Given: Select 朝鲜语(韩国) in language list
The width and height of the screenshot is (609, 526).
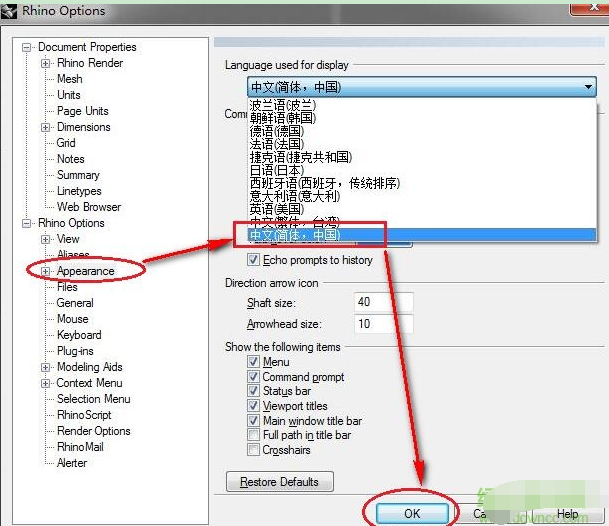Looking at the screenshot, I should click(422, 118).
